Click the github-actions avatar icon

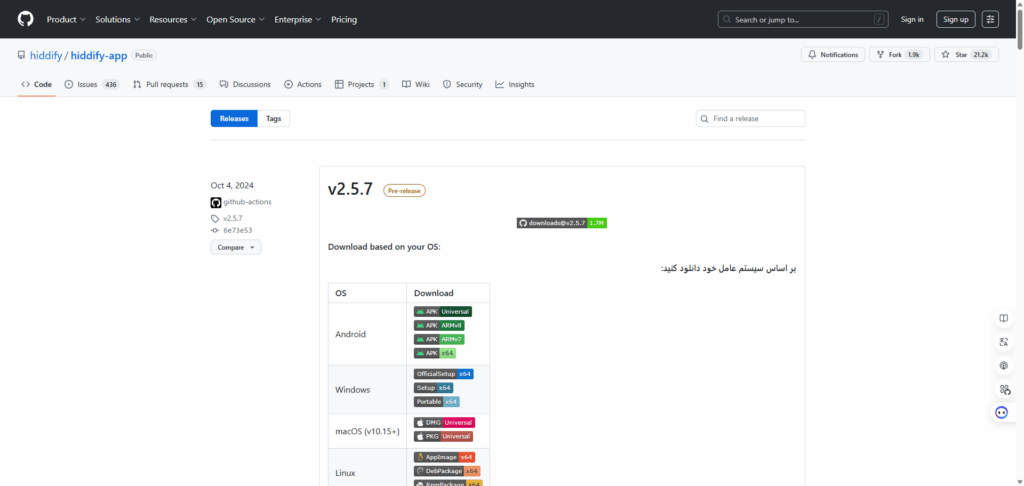pyautogui.click(x=216, y=202)
